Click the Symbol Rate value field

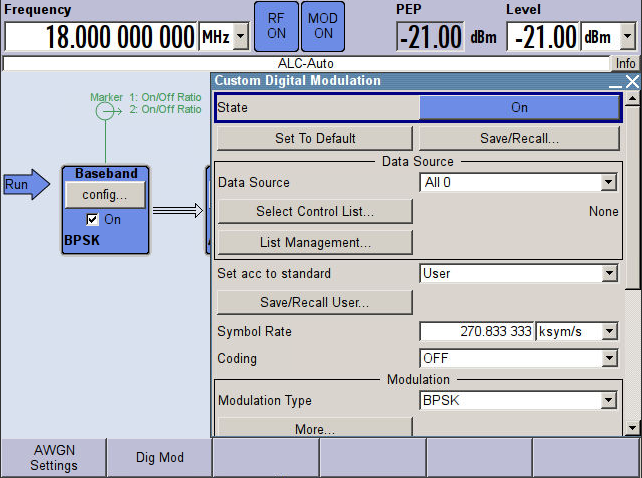coord(477,332)
